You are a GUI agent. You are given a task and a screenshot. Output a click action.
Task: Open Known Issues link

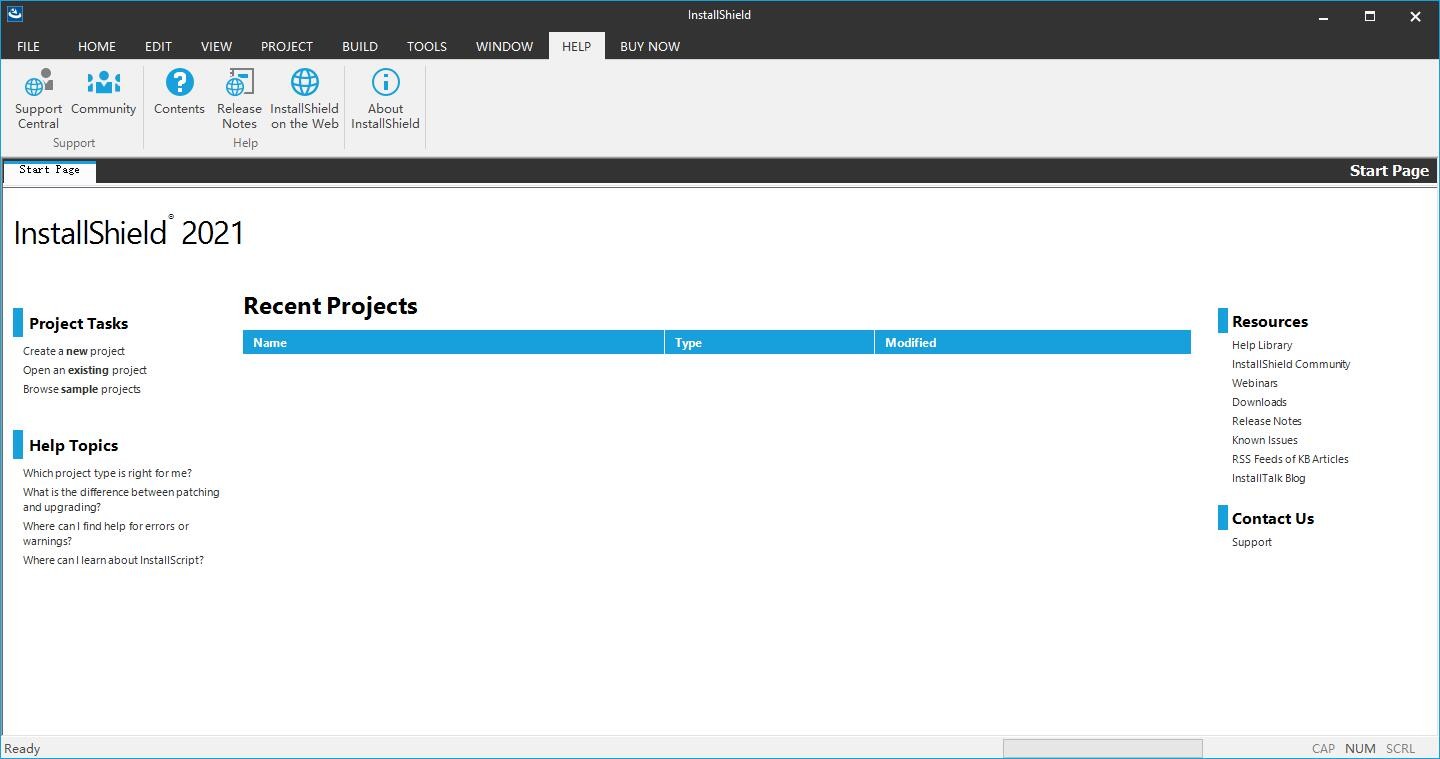coord(1265,440)
